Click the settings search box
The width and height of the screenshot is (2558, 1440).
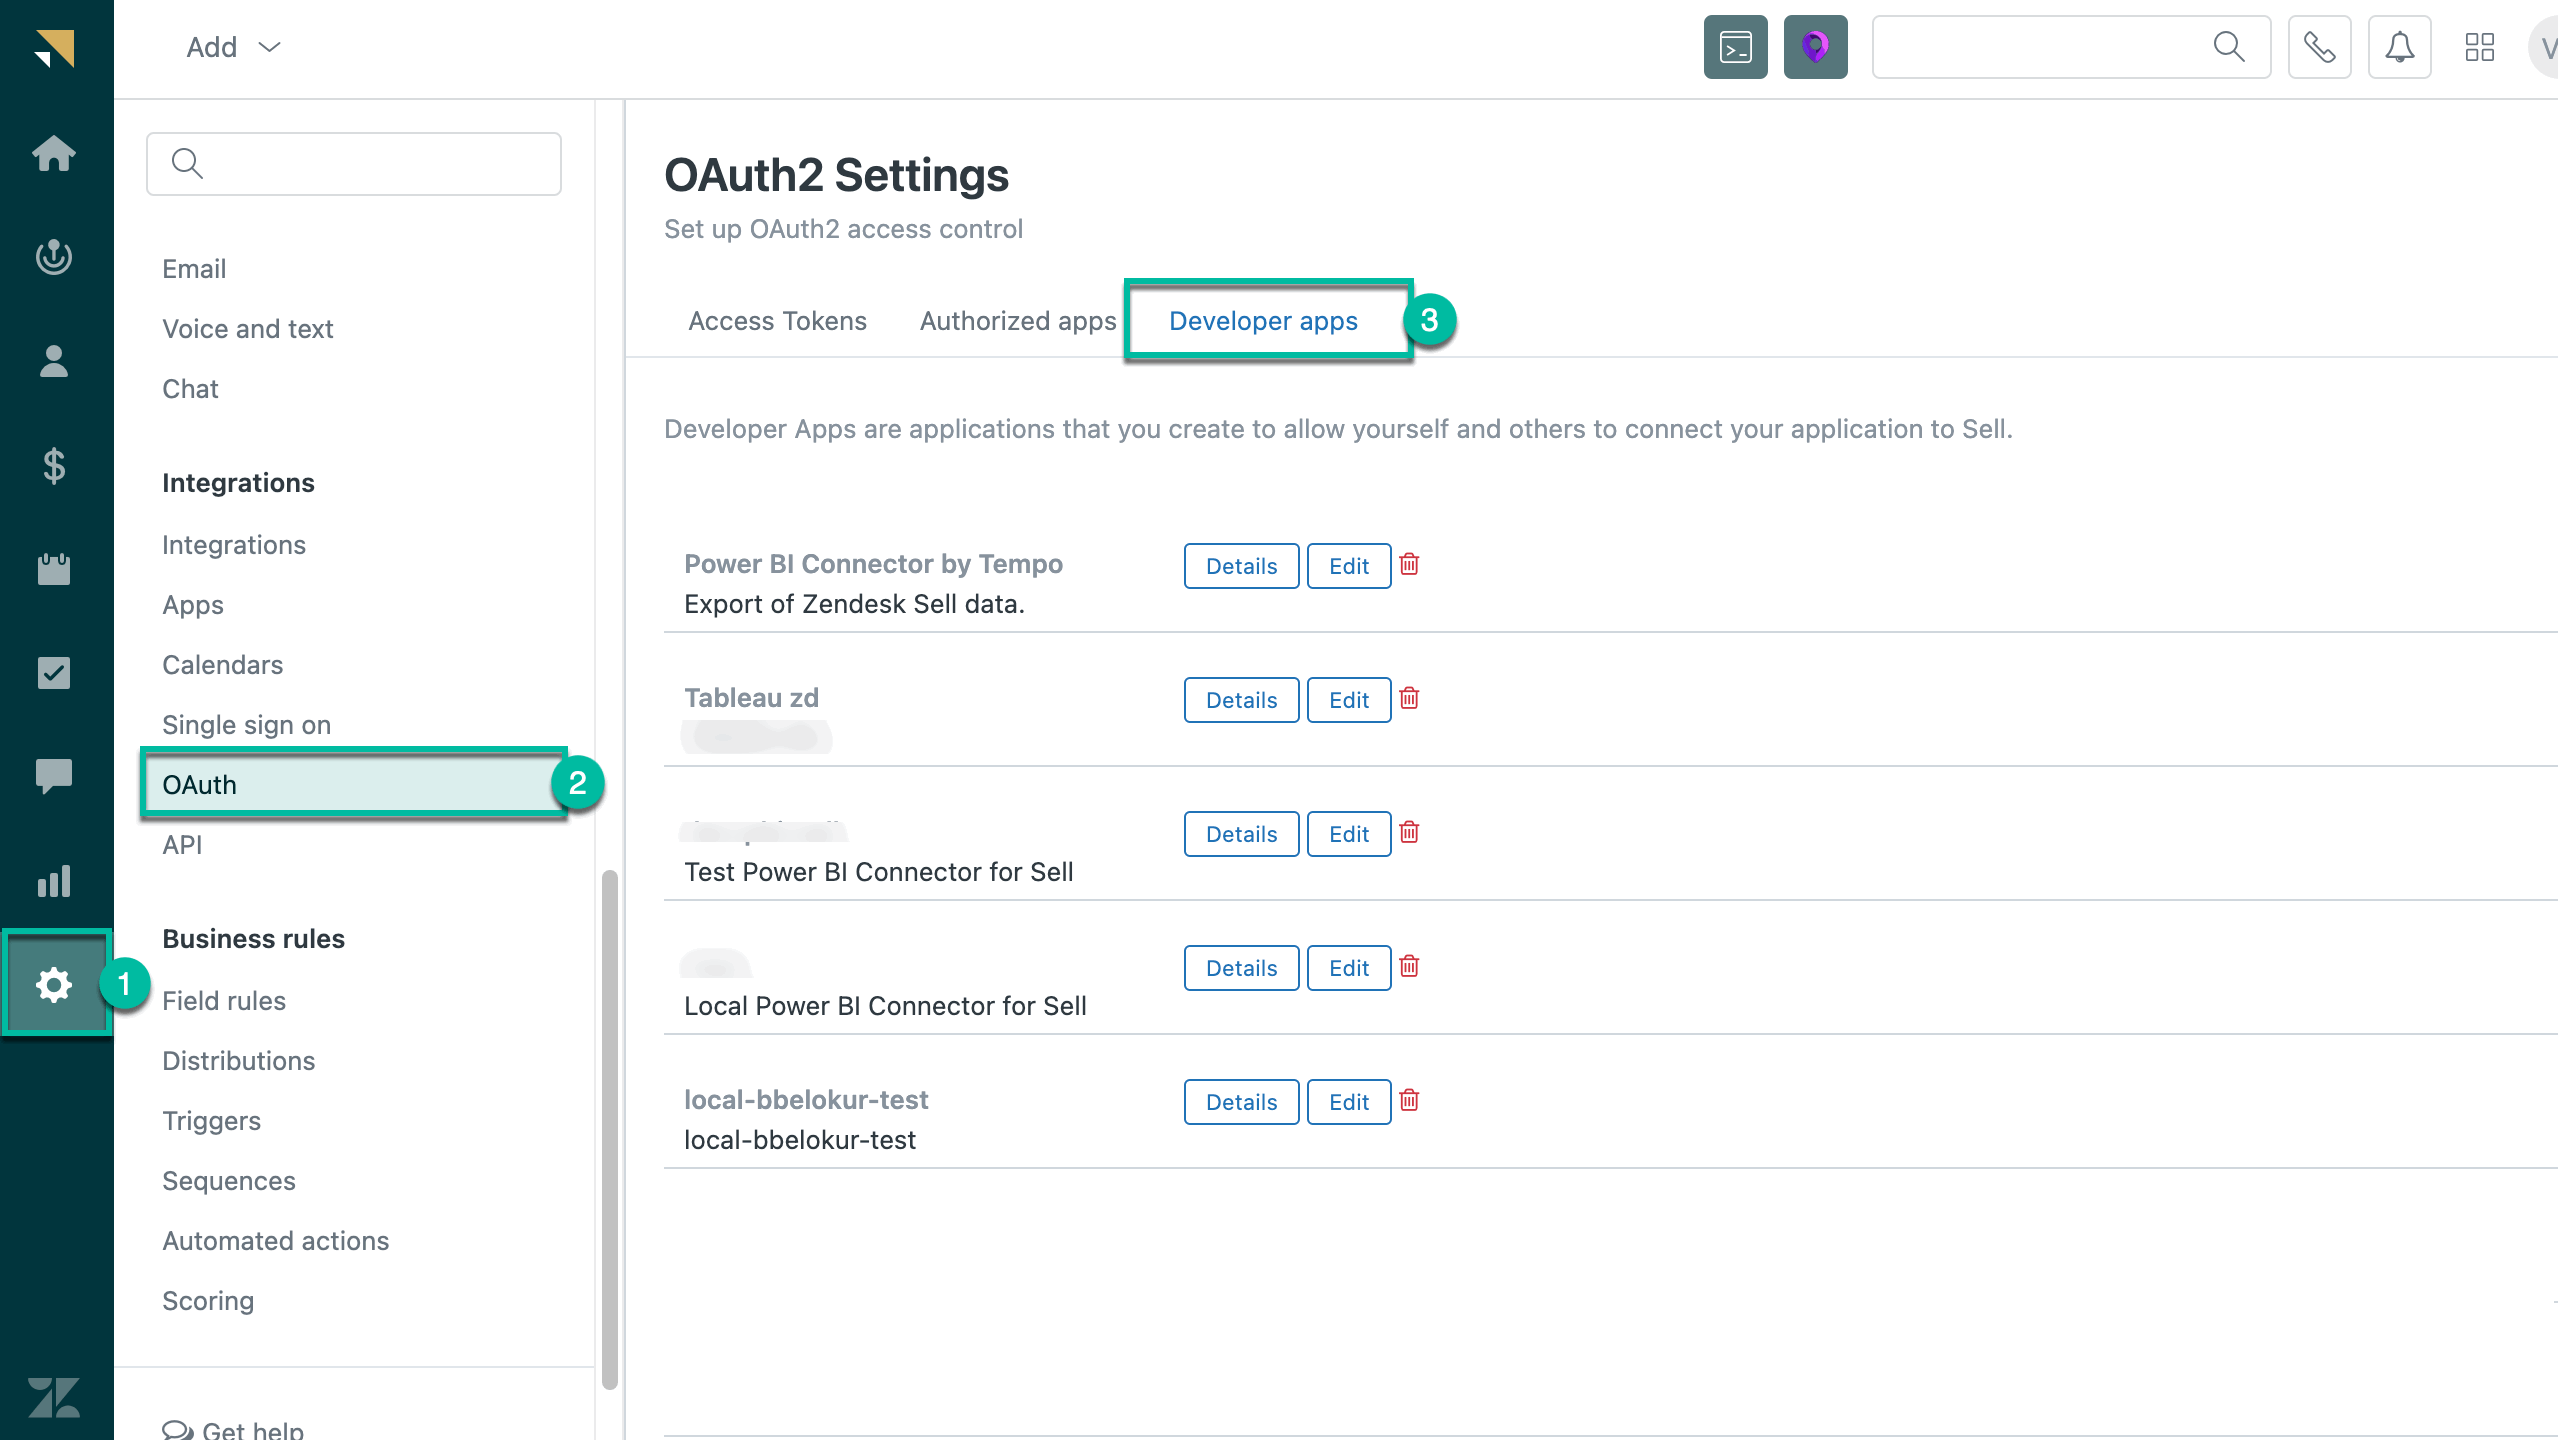353,163
